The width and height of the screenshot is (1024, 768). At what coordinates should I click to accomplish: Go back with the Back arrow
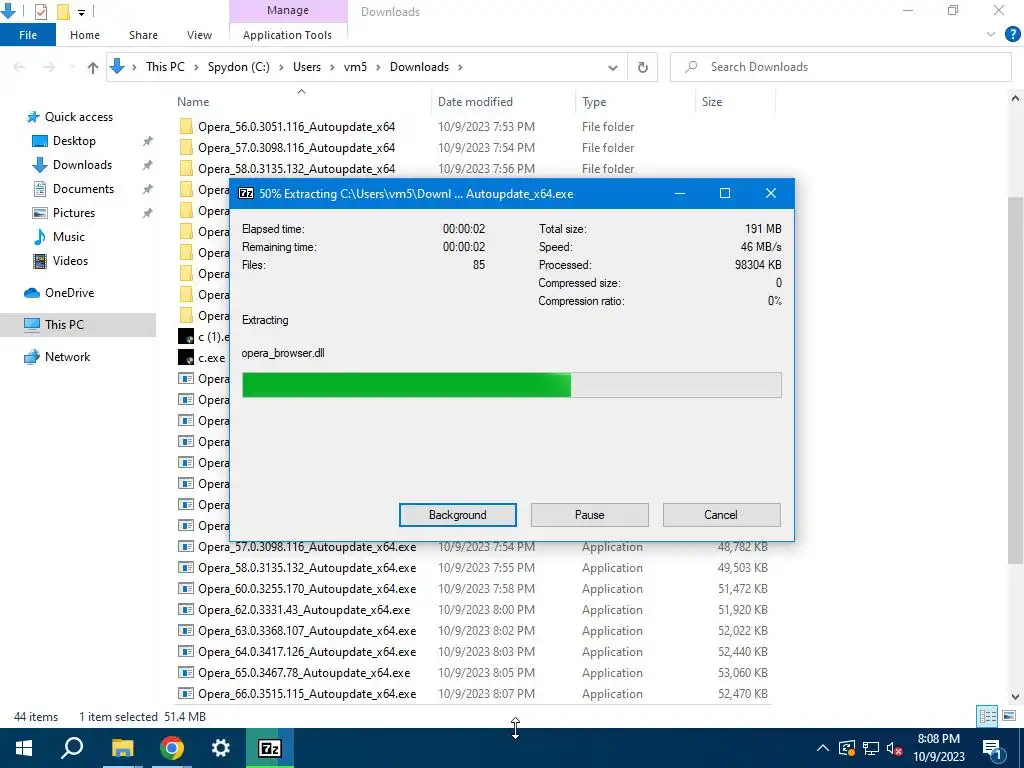(19, 67)
